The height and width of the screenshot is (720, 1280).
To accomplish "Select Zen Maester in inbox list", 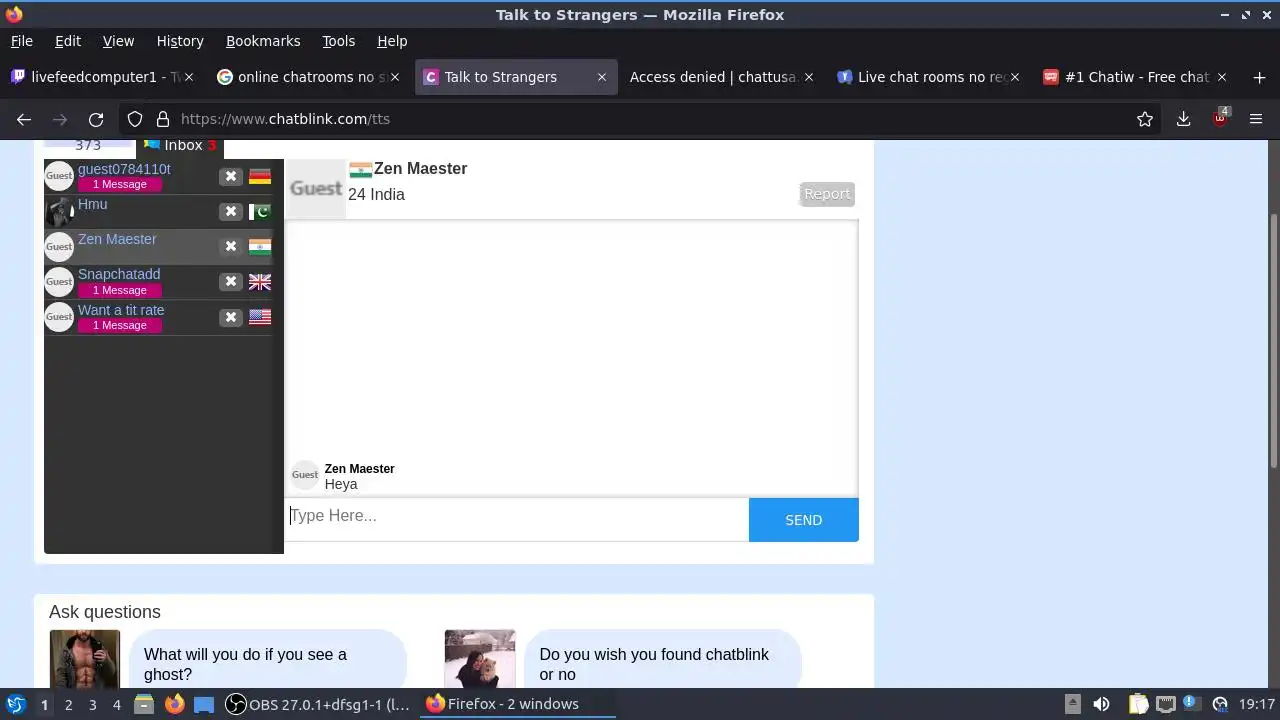I will pyautogui.click(x=158, y=247).
